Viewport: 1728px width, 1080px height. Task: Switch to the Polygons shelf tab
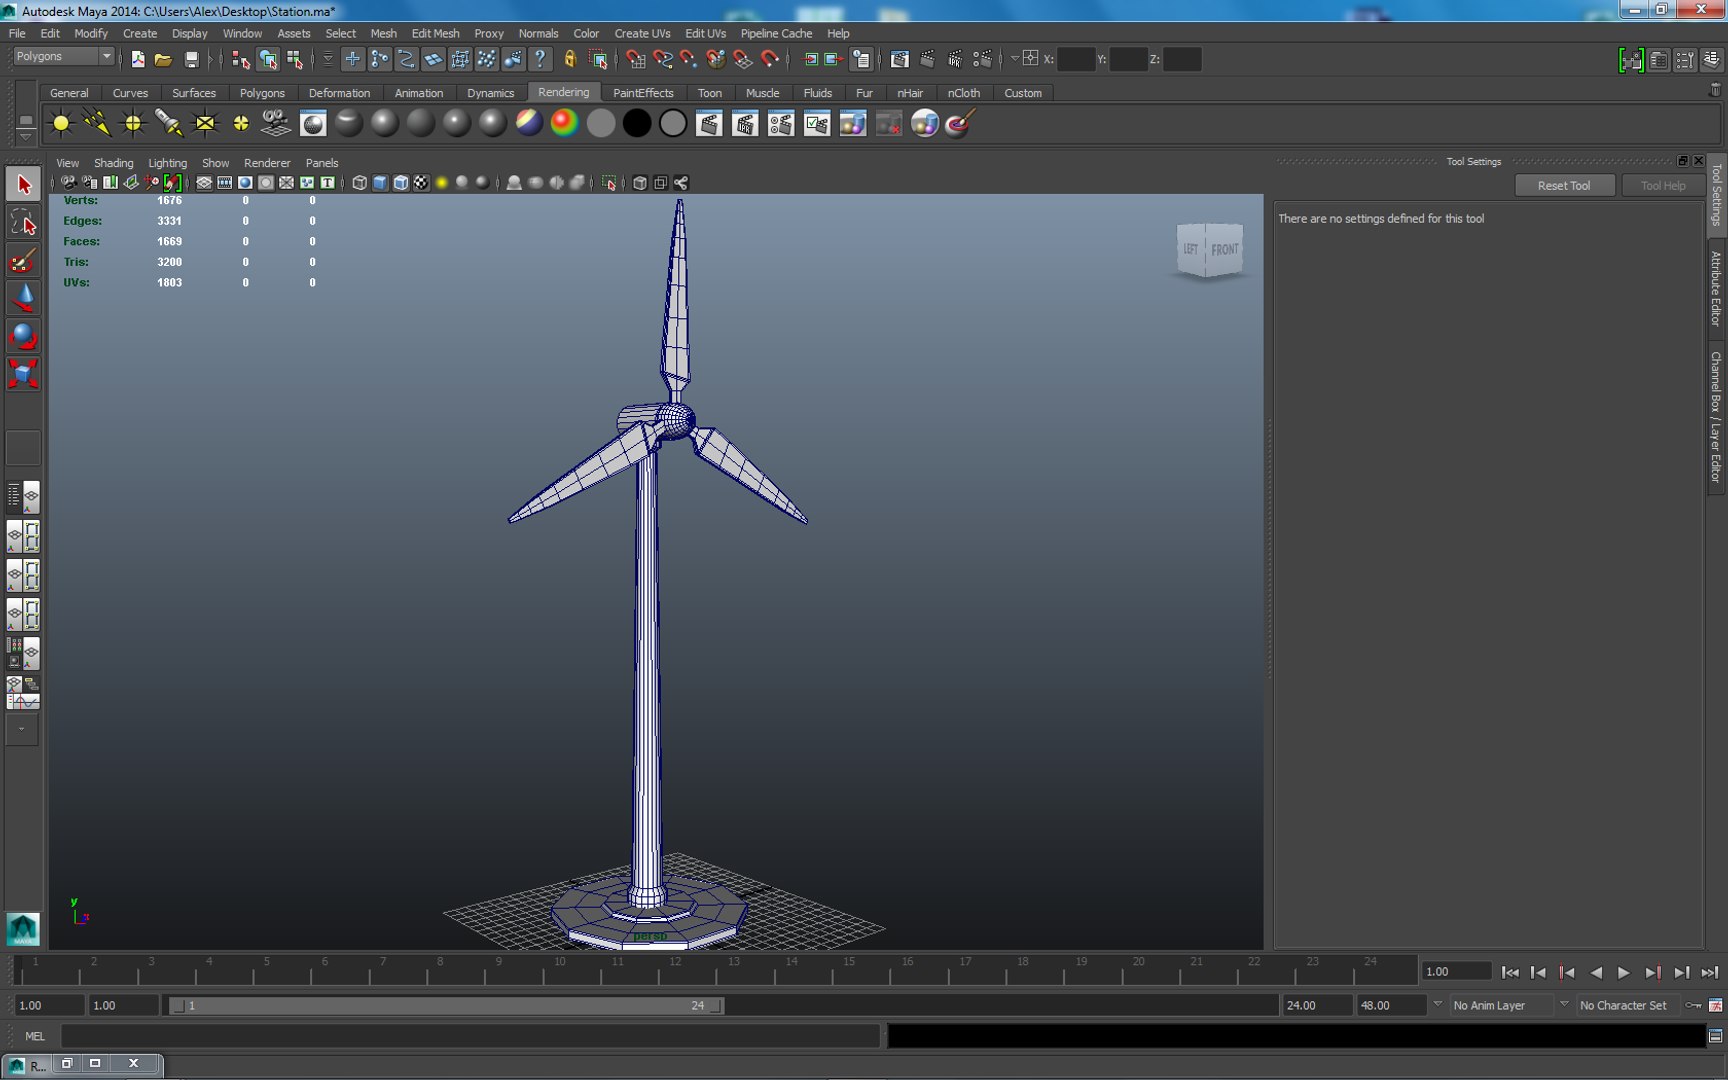[262, 93]
